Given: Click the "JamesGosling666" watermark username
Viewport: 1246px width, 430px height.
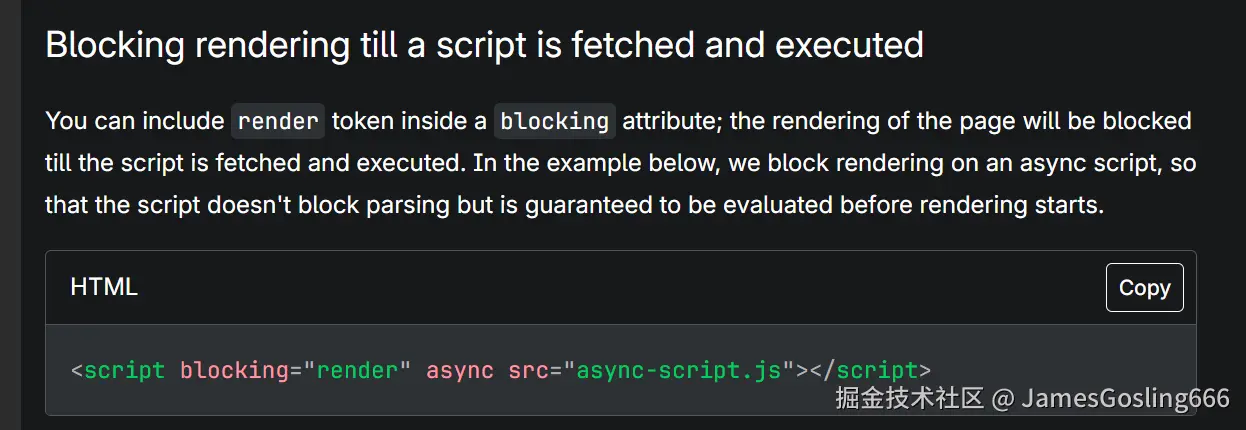Looking at the screenshot, I should (1125, 399).
